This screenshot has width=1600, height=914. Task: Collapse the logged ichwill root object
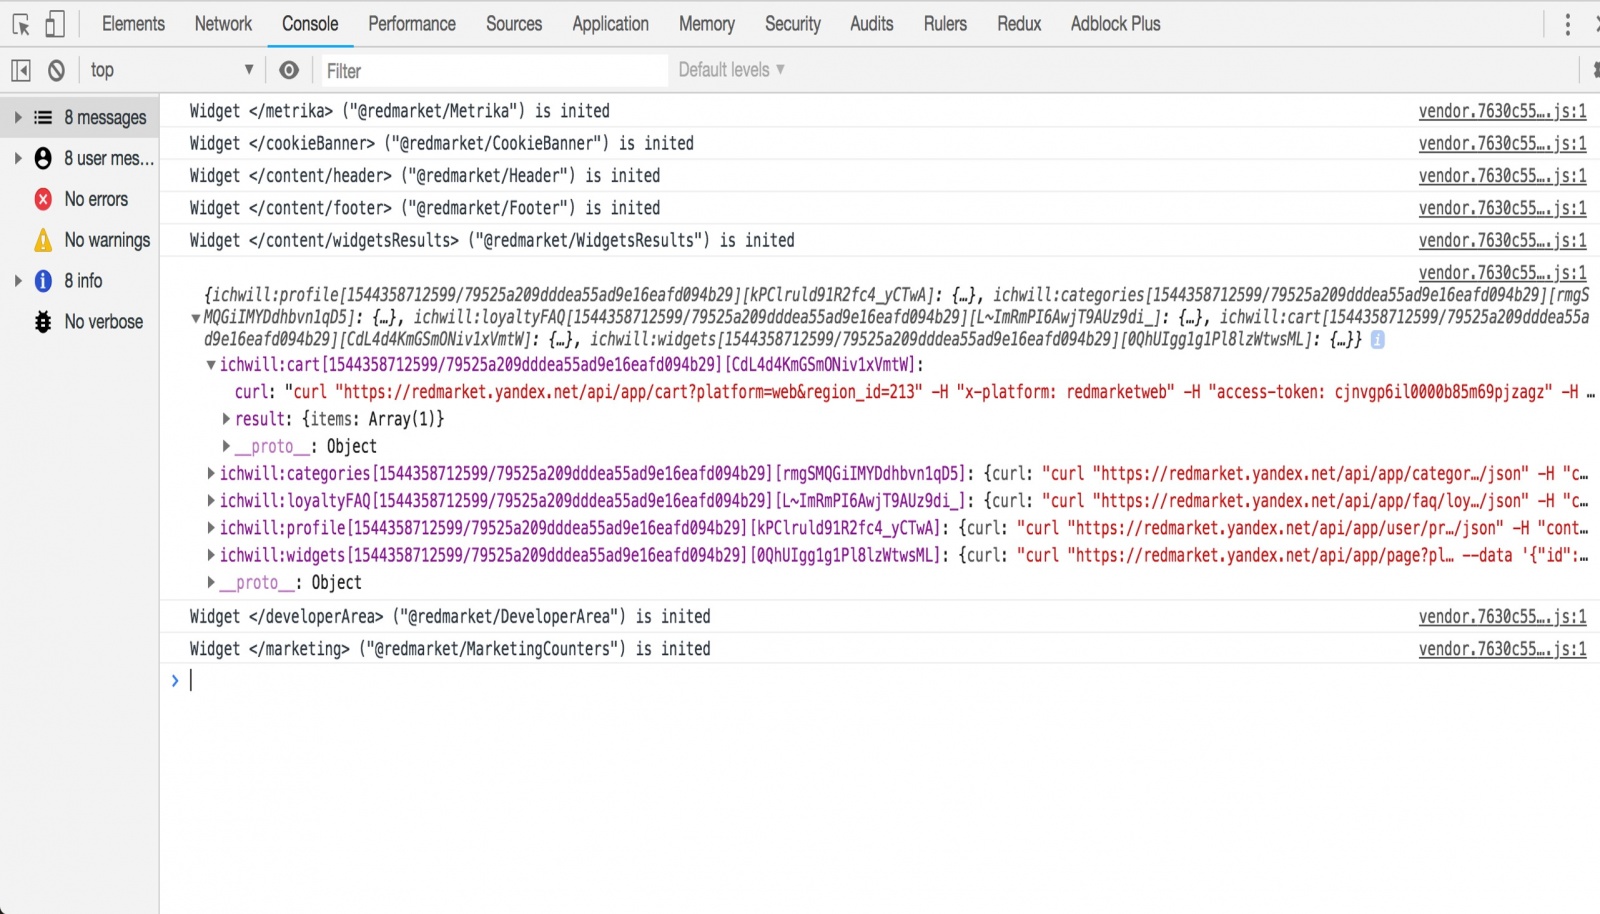click(x=196, y=318)
